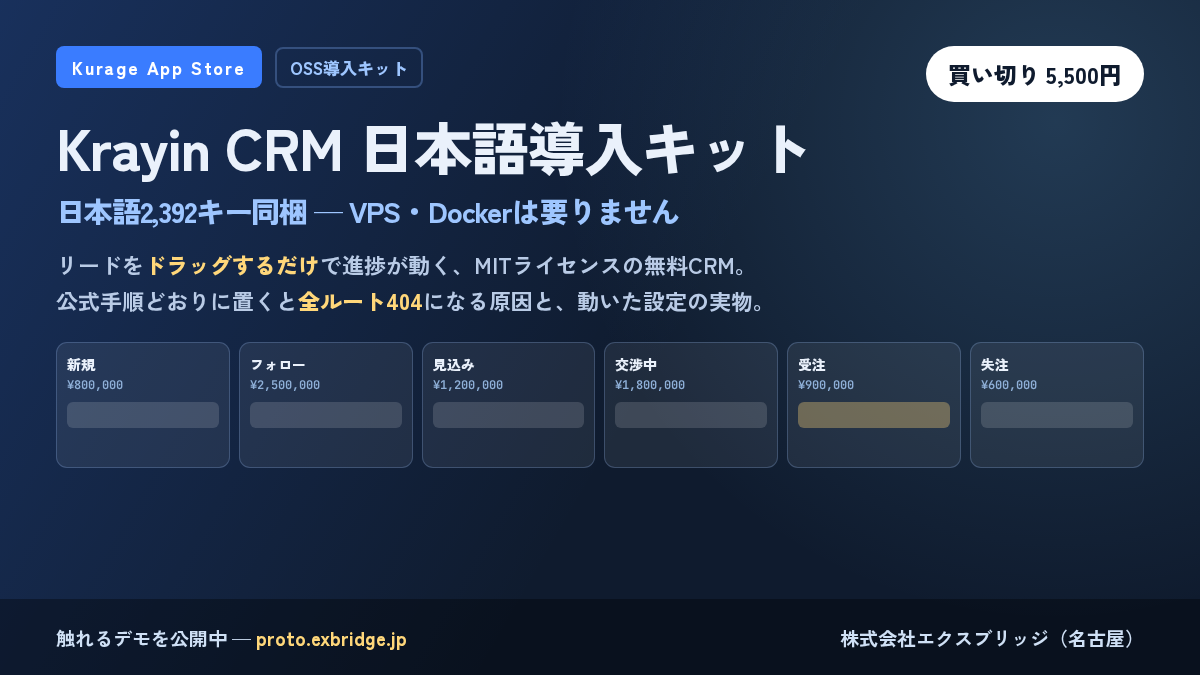
Task: Click the 日本語2,392キー同梱 subtitle text
Action: click(x=182, y=213)
